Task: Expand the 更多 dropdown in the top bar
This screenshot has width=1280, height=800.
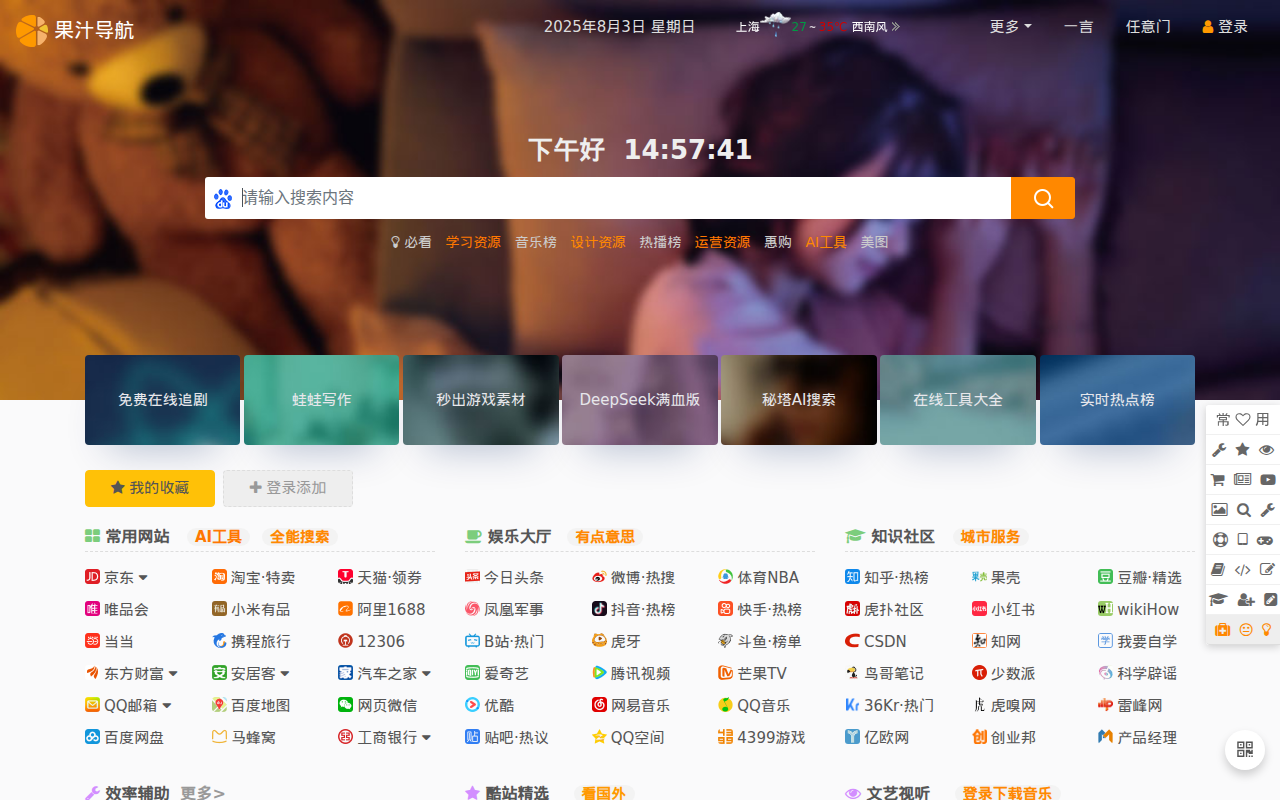Action: (x=1010, y=27)
